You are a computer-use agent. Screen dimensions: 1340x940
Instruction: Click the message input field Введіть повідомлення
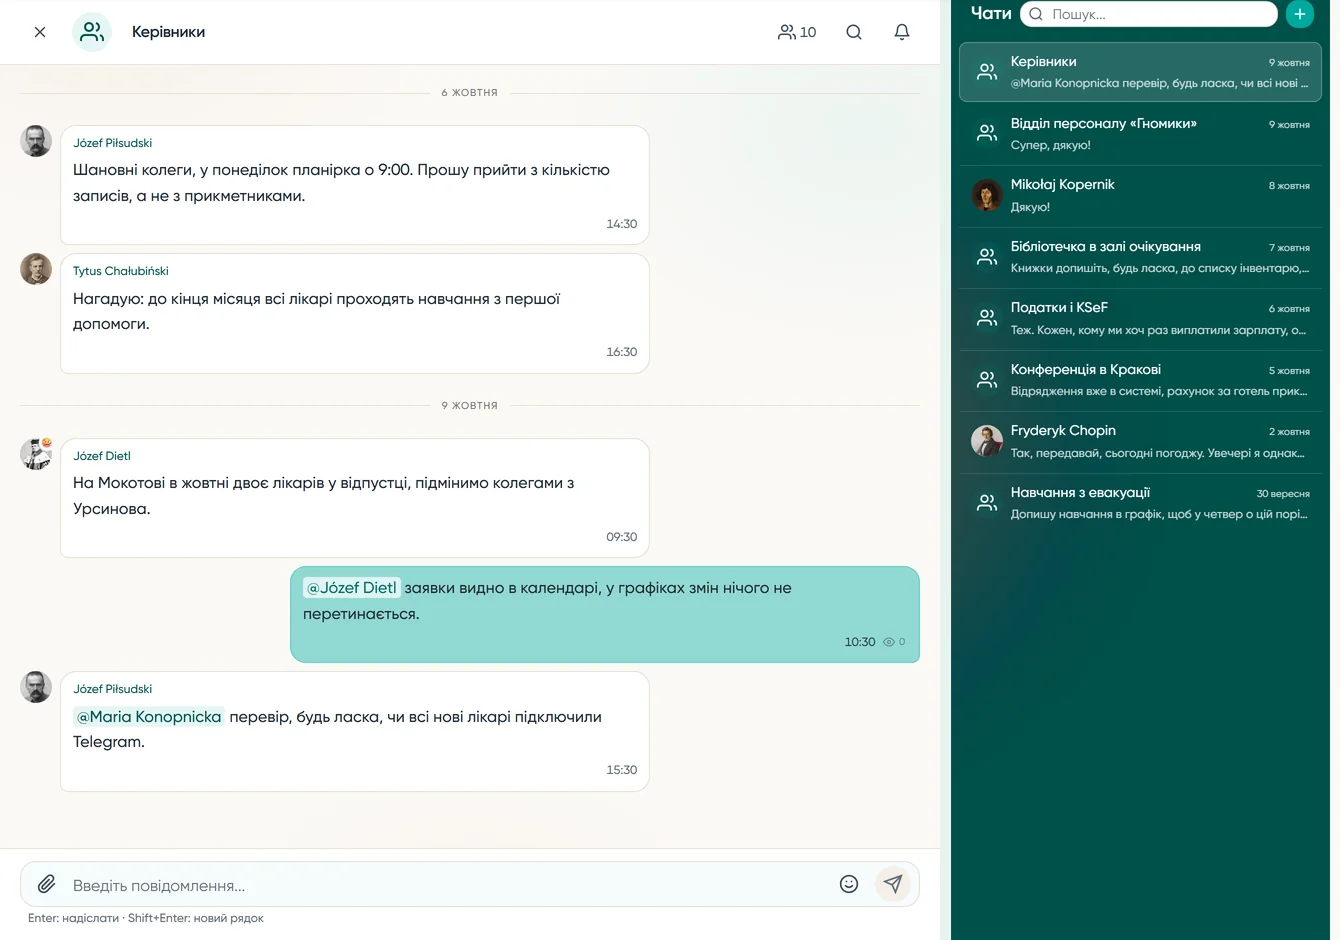[x=450, y=885]
